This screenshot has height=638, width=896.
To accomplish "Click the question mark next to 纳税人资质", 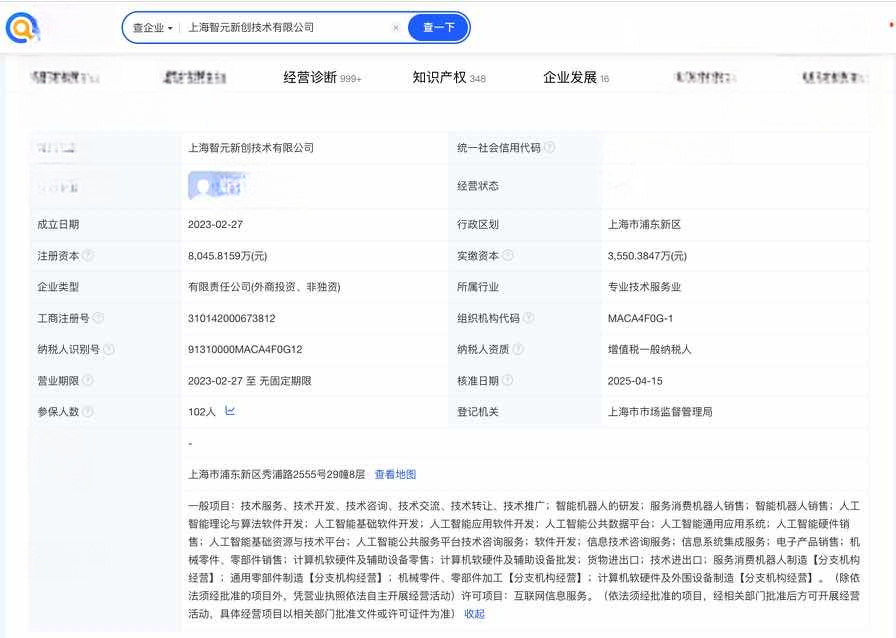I will [x=518, y=349].
